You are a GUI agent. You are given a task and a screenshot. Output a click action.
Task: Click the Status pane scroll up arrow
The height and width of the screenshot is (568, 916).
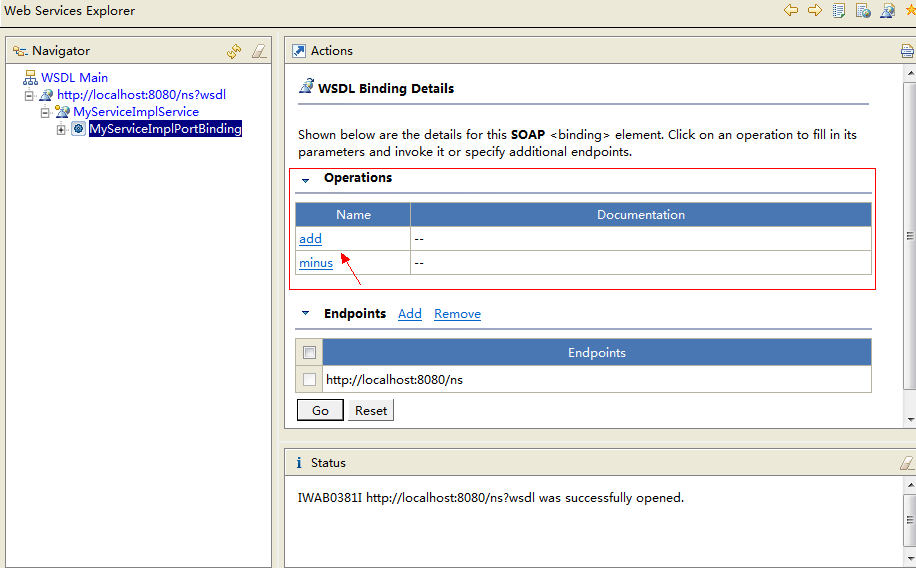tap(910, 485)
